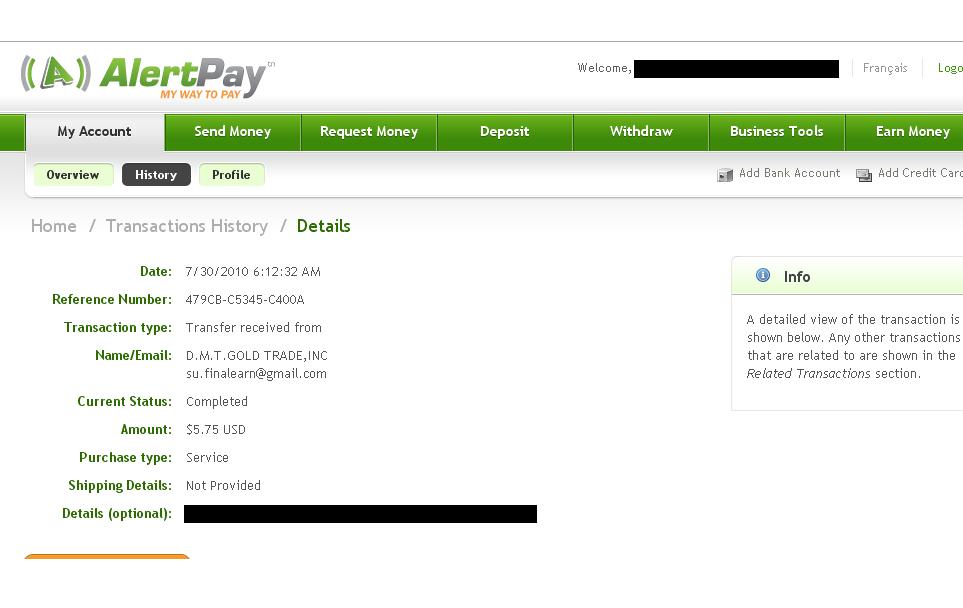Go to the Request Money tab
The width and height of the screenshot is (963, 608).
pyautogui.click(x=368, y=131)
